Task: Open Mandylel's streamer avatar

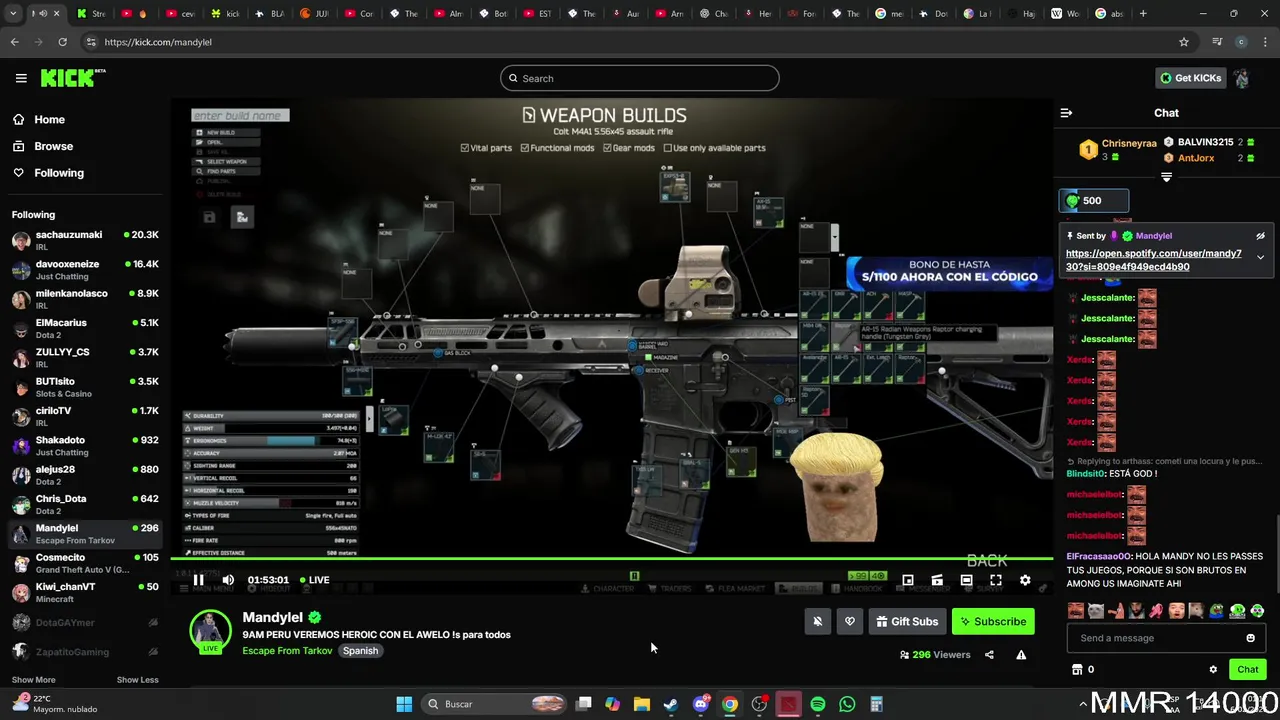Action: coord(210,631)
